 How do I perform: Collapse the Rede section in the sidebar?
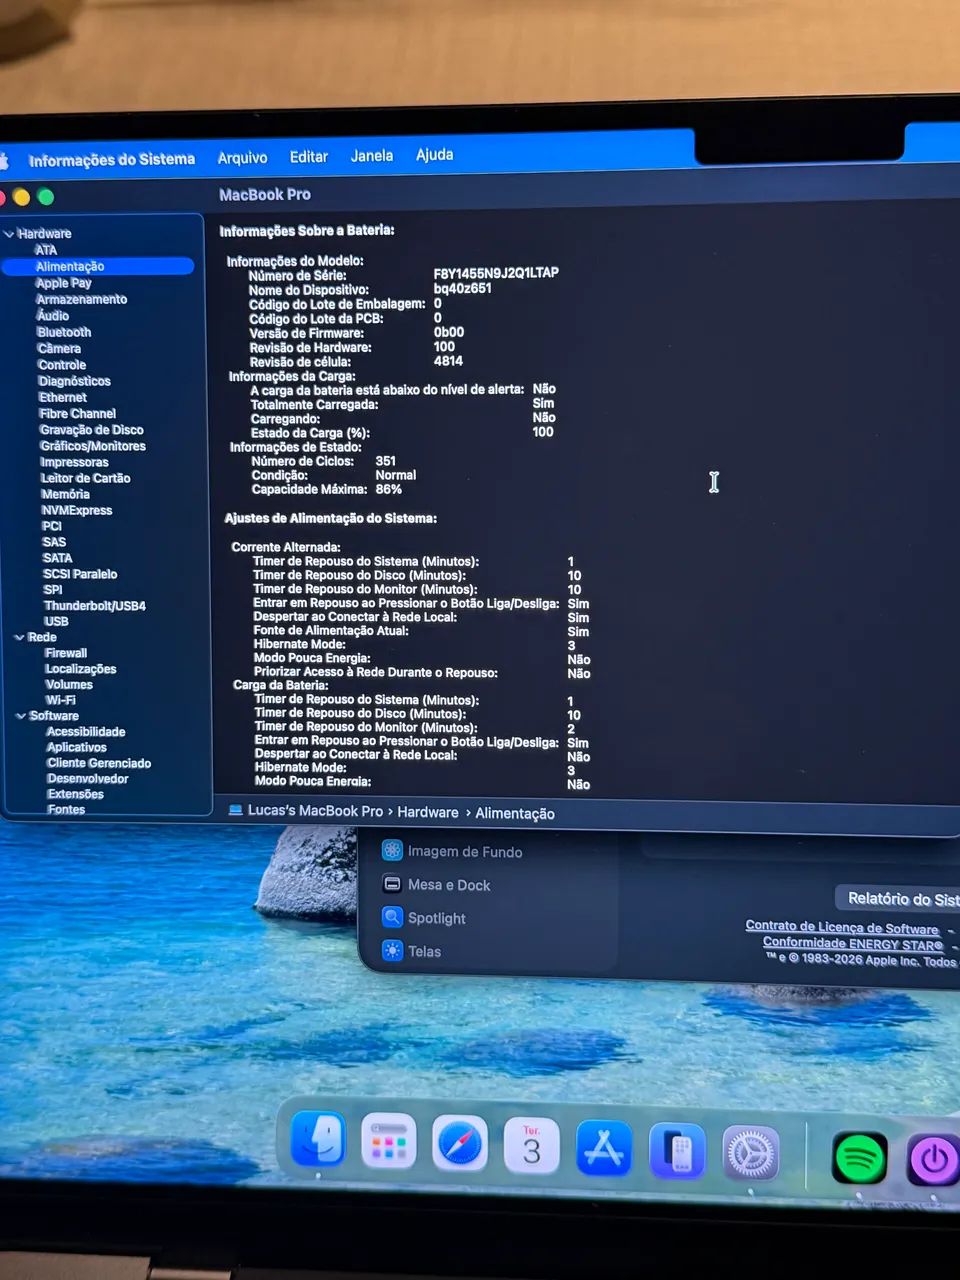coord(20,637)
